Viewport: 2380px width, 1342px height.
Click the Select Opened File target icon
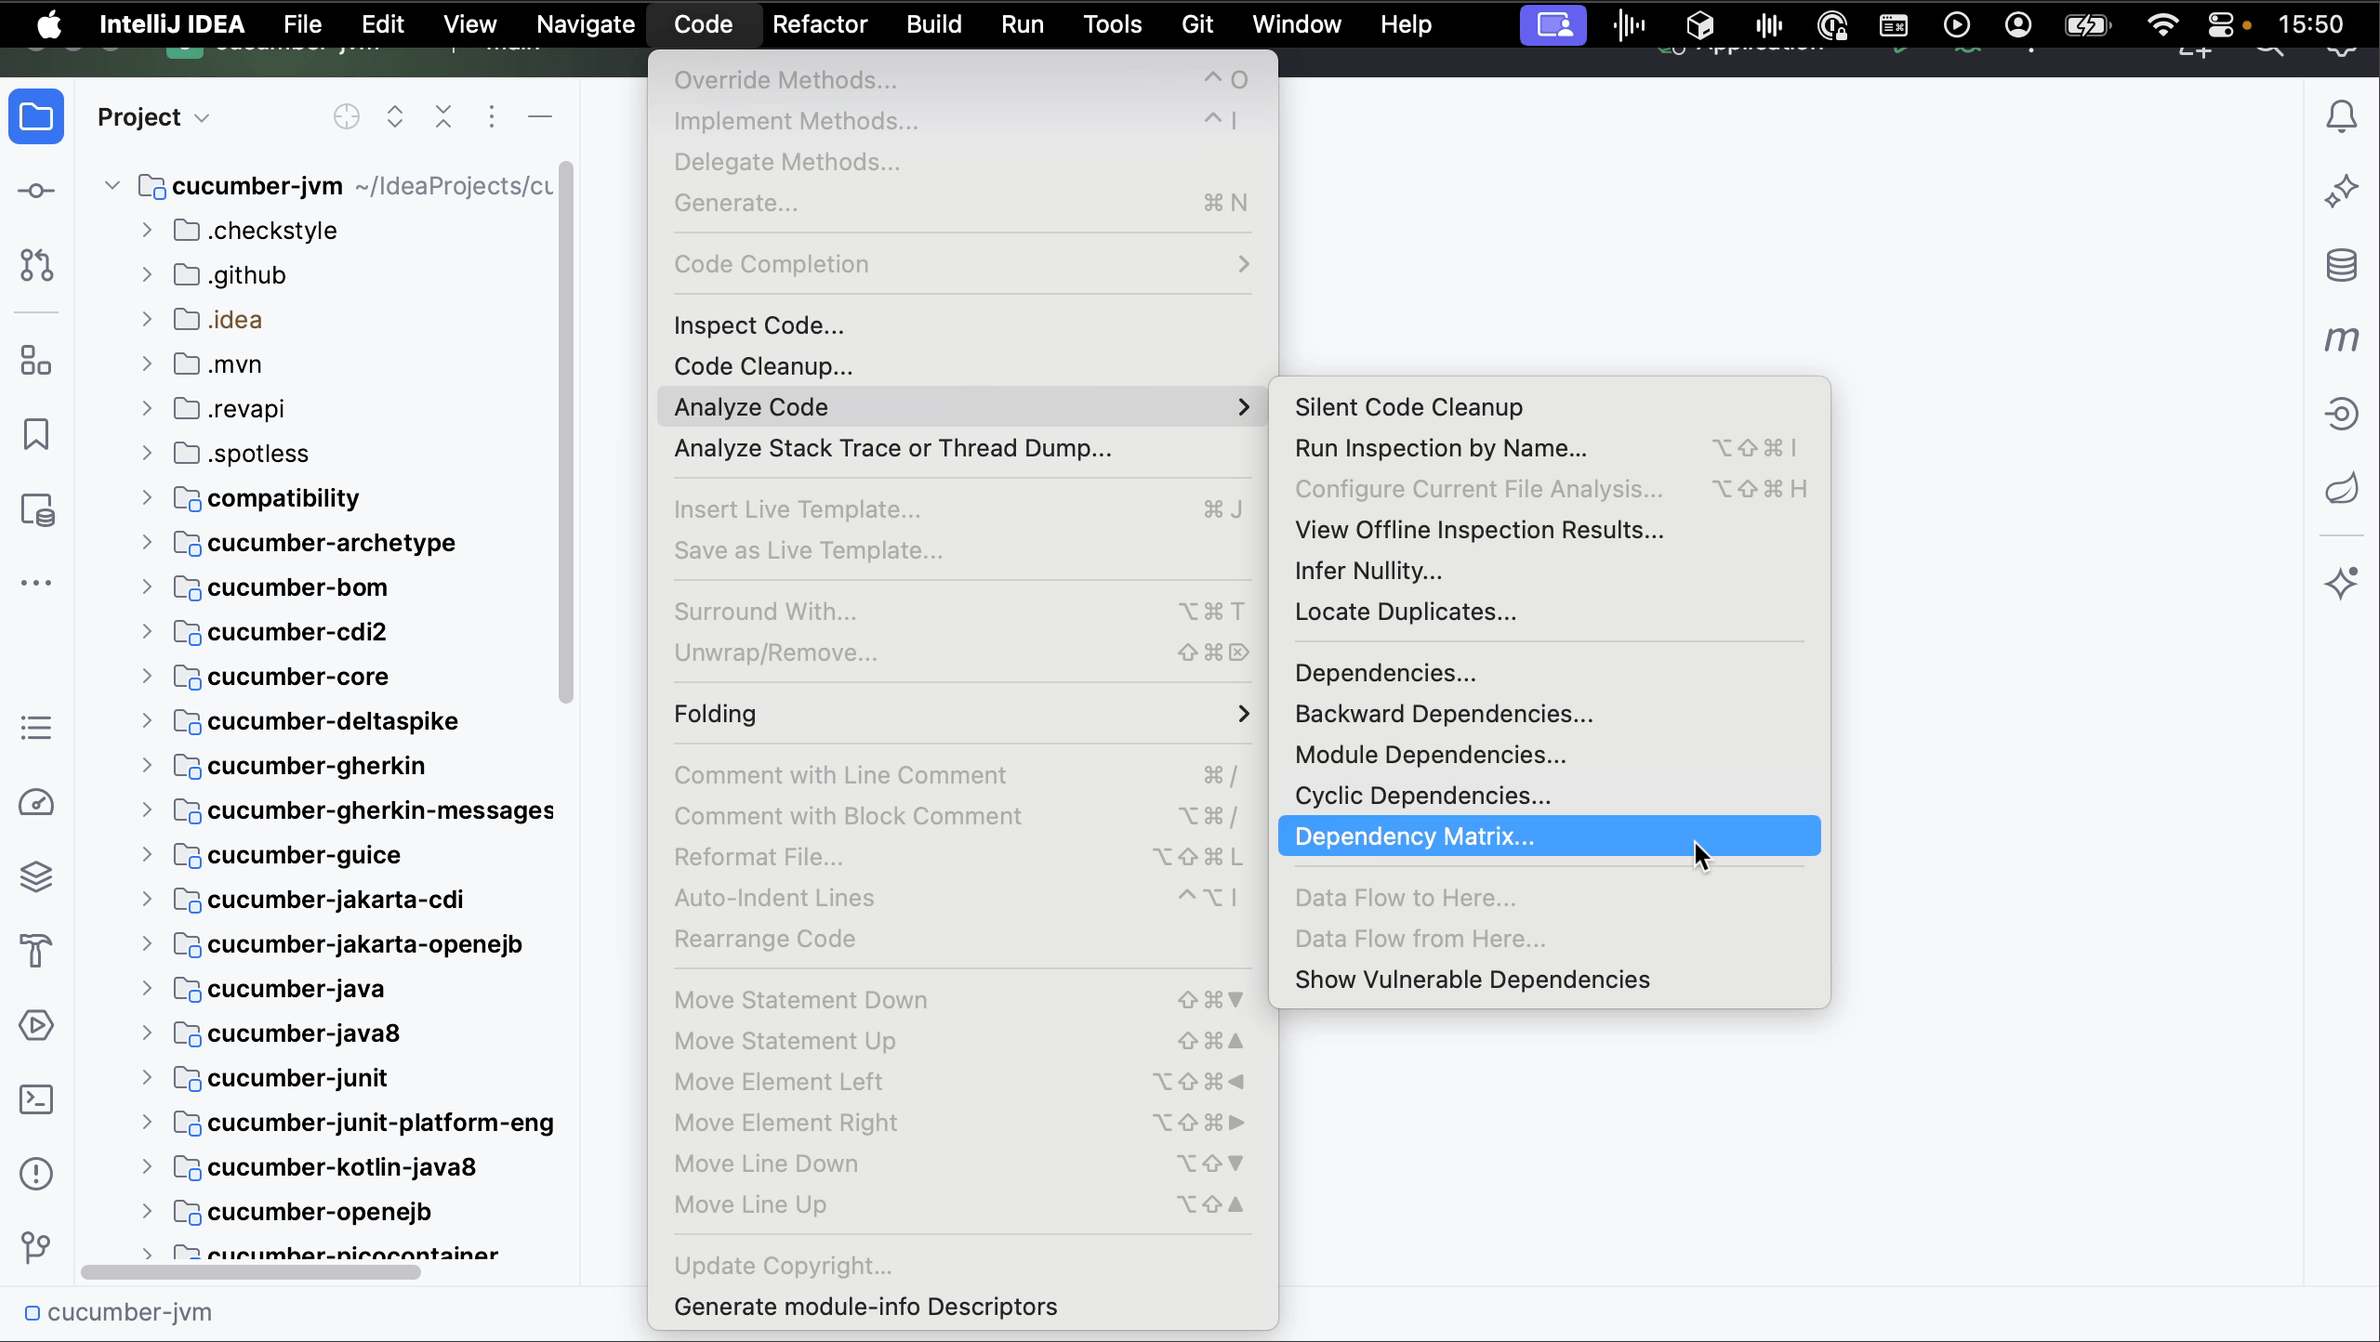pyautogui.click(x=346, y=117)
